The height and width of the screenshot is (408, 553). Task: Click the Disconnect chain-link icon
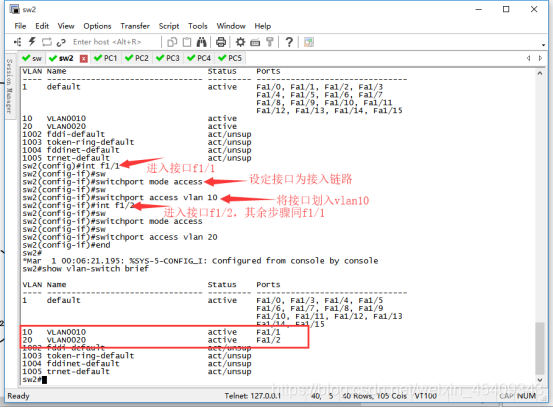tap(61, 42)
